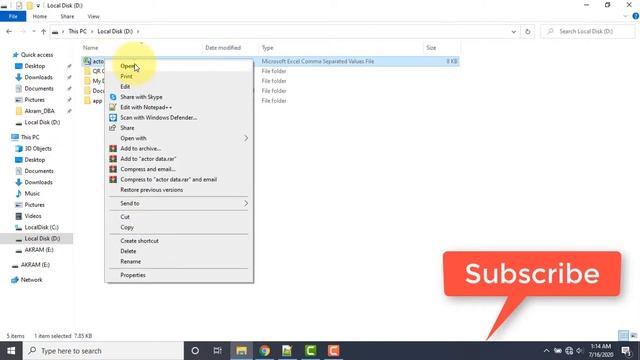Open the File ribbon tab
Viewport: 640px width, 360px height.
pos(13,16)
